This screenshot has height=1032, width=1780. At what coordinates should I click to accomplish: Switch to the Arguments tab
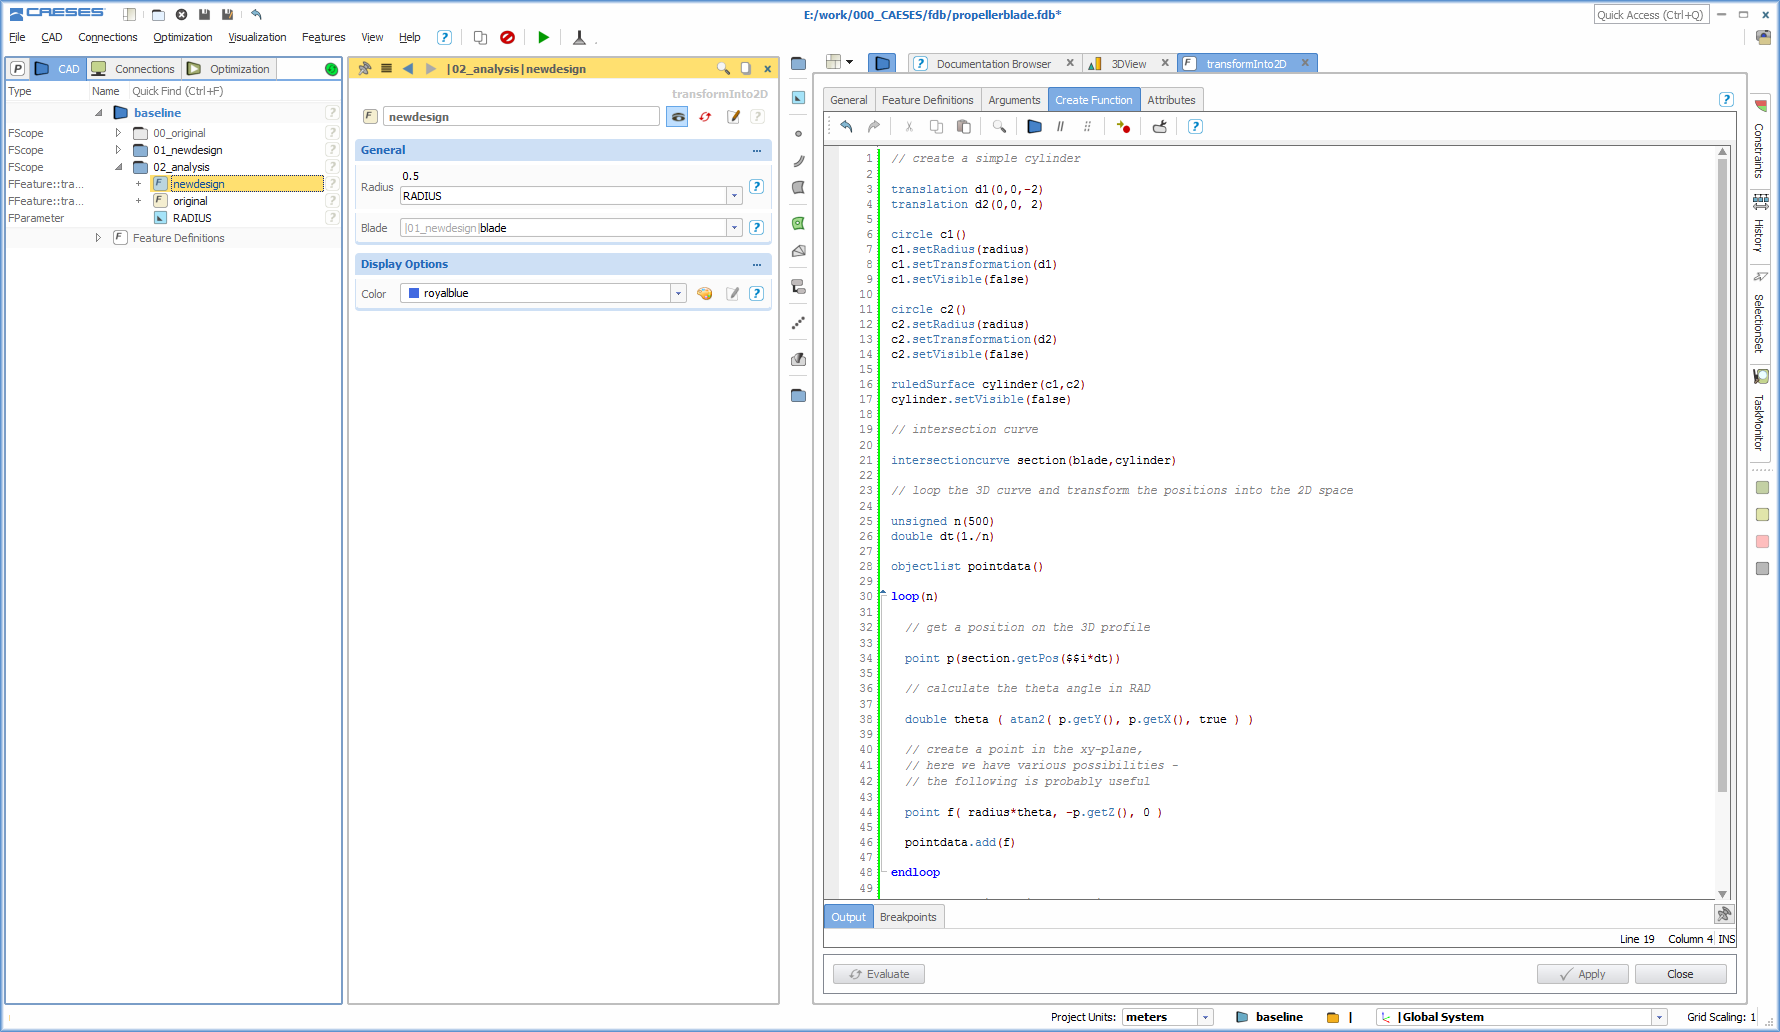click(x=1014, y=100)
